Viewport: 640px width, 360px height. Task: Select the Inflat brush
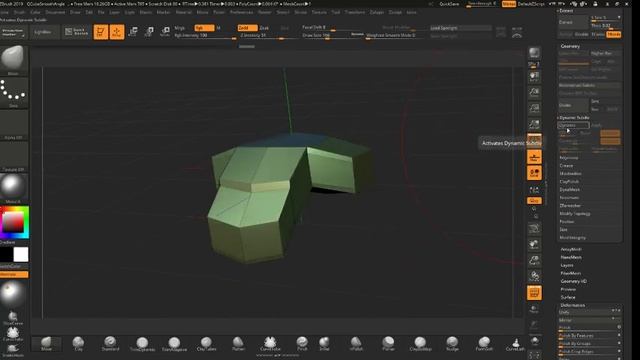[x=324, y=343]
